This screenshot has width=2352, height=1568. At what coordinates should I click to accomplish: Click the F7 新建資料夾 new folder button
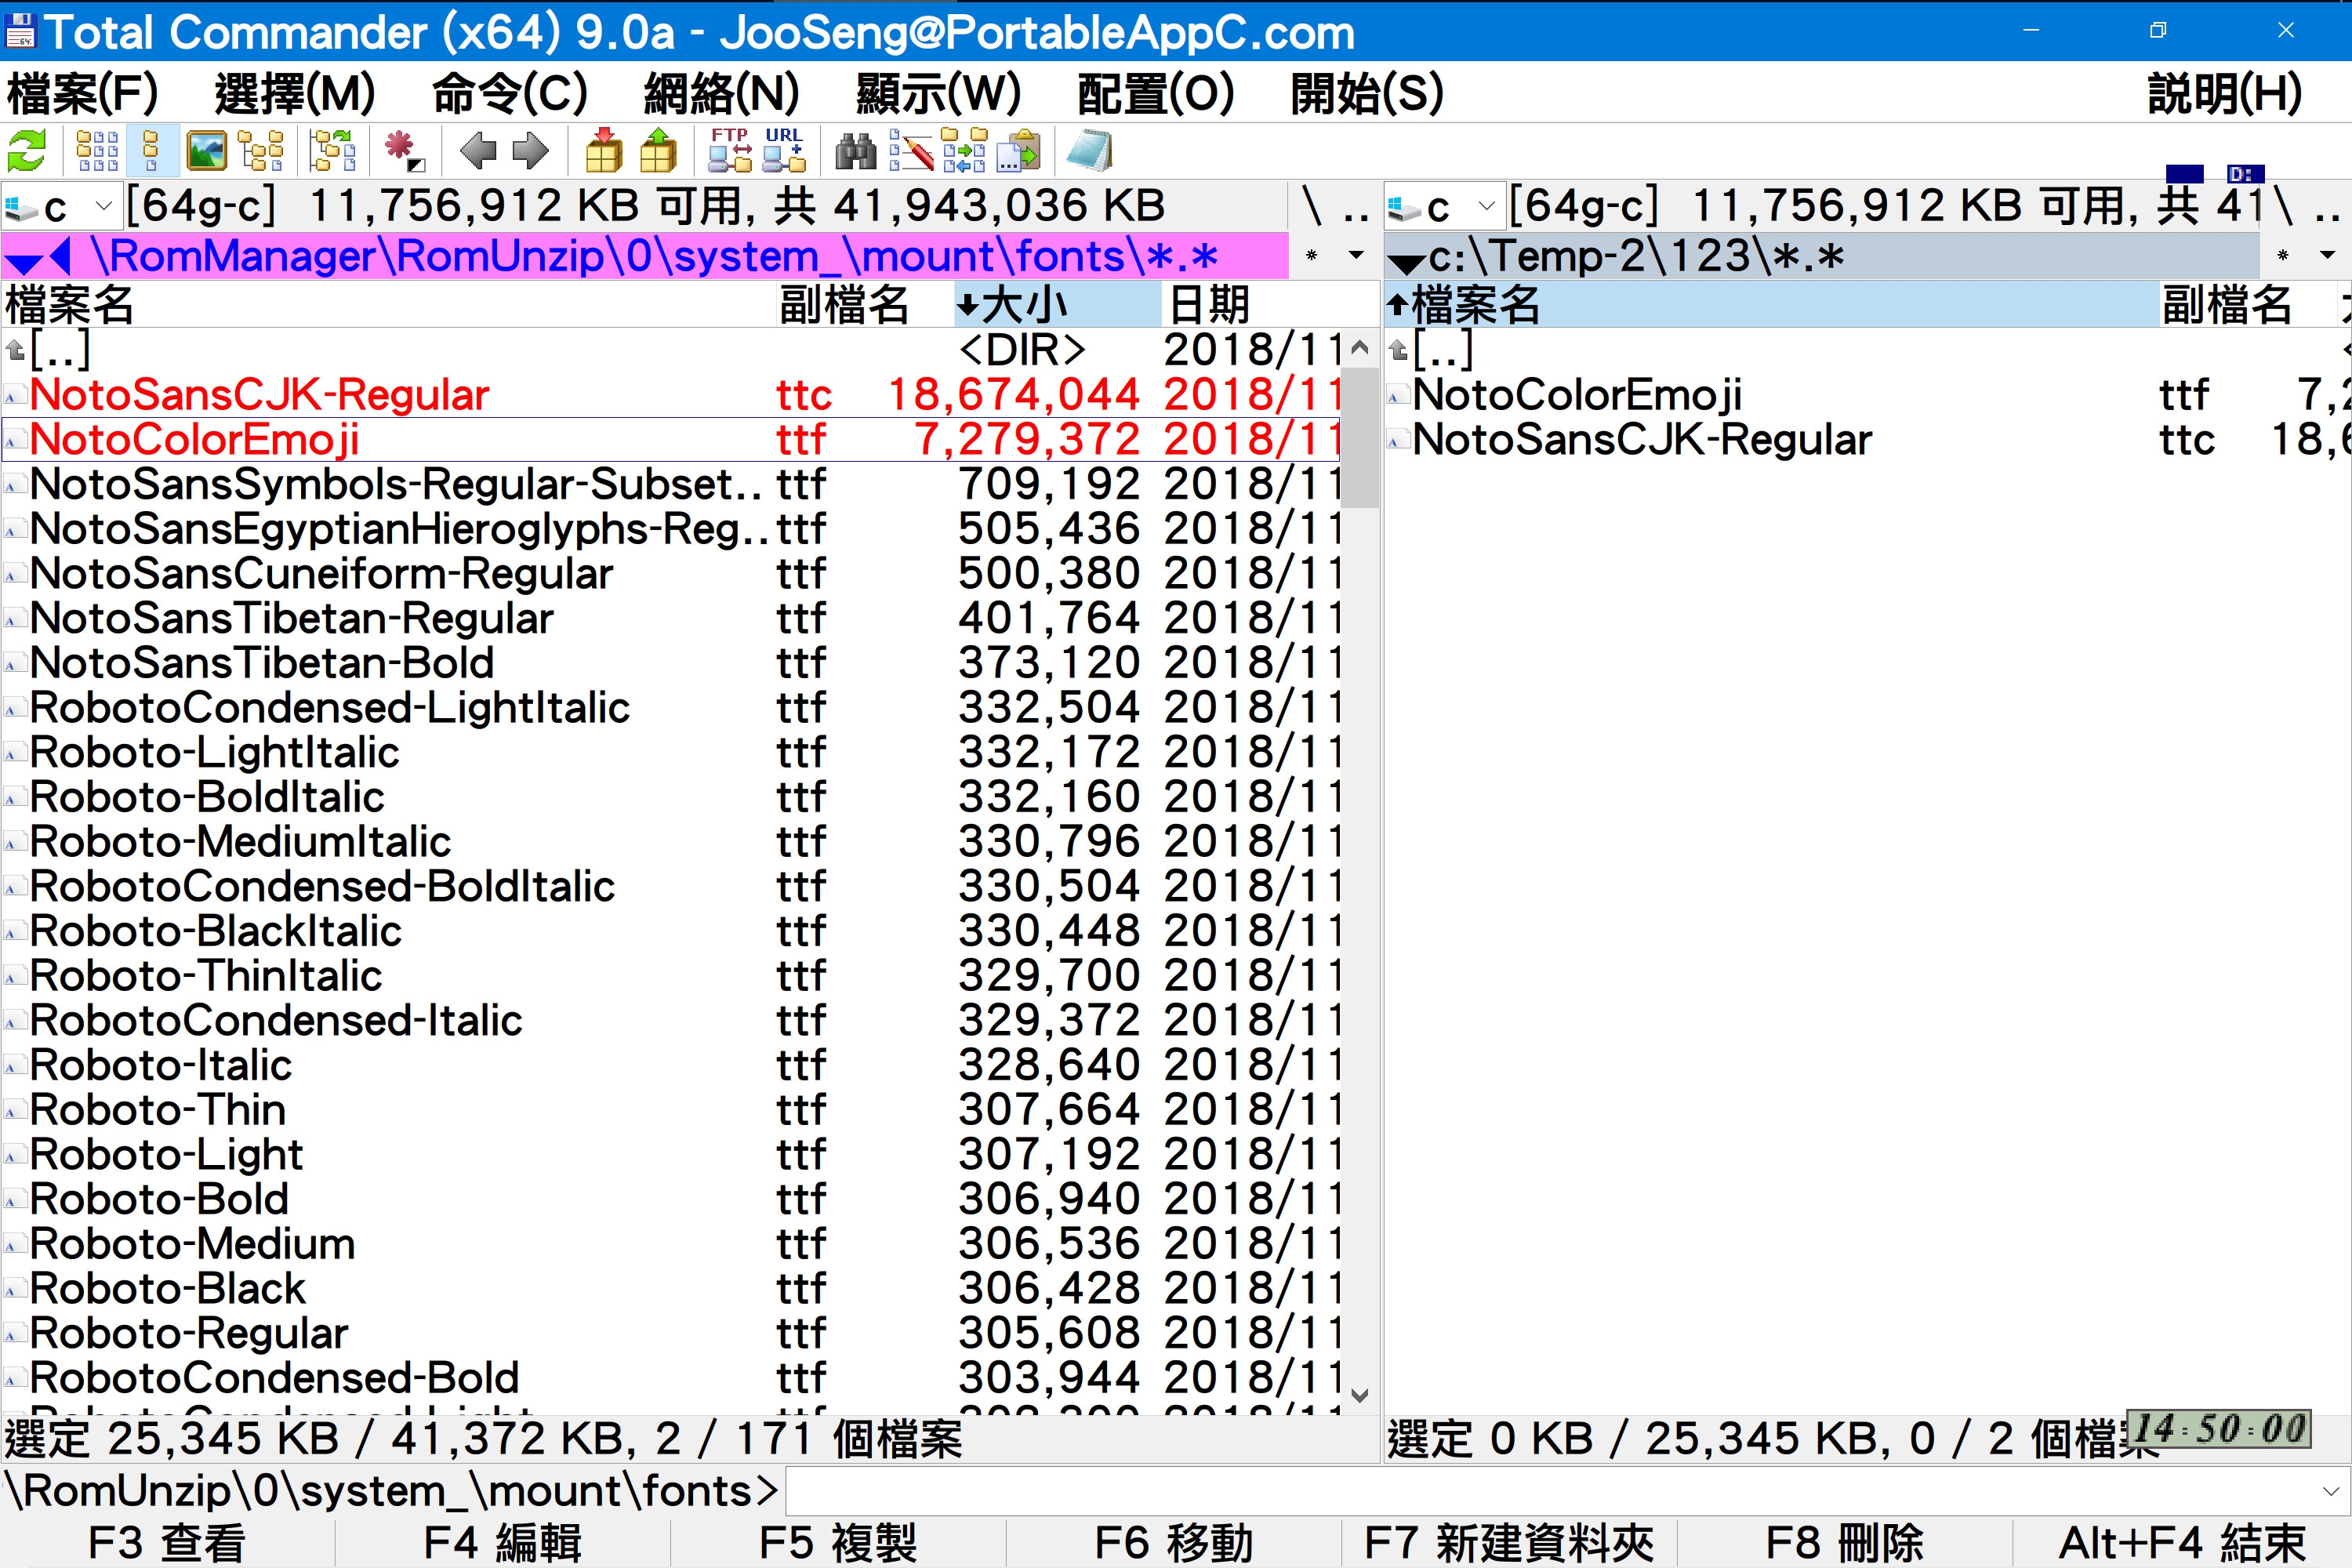tap(1510, 1543)
